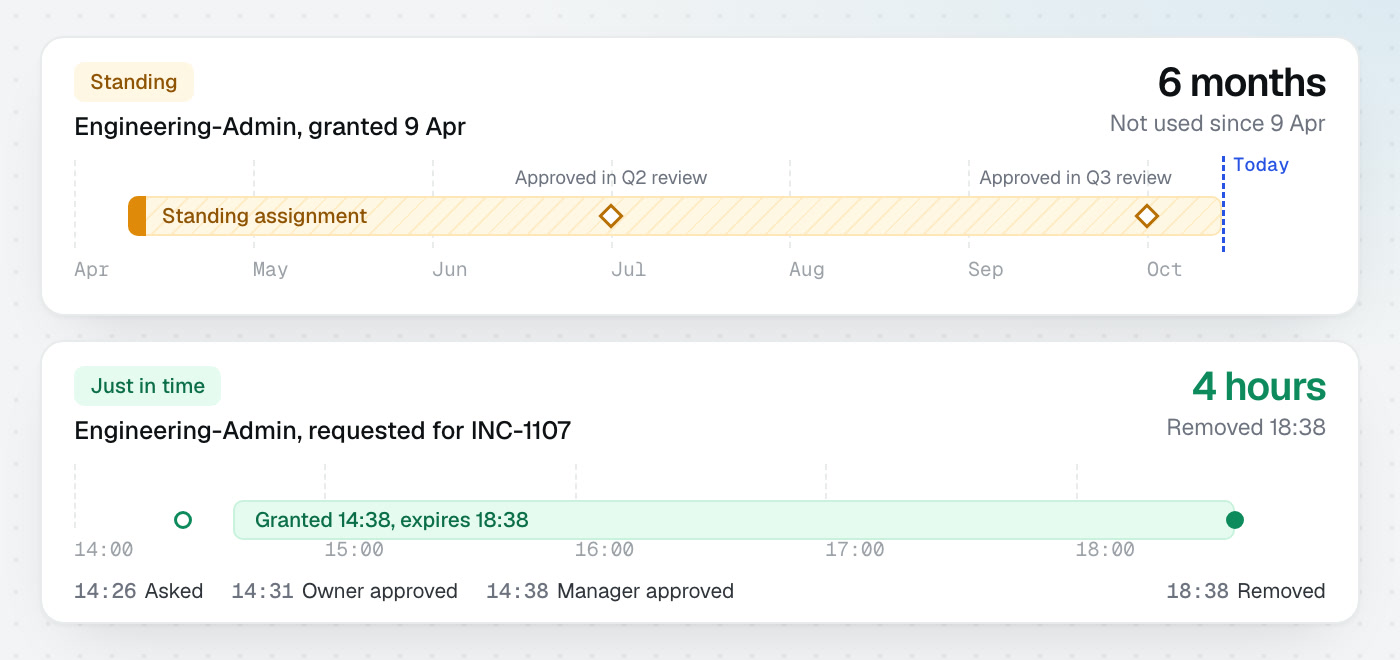This screenshot has height=660, width=1400.
Task: Click 'Approved in Q2 review' label
Action: pyautogui.click(x=611, y=178)
